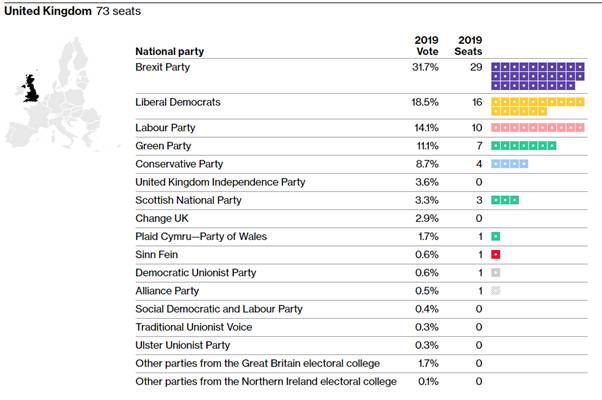Click the Liberal Democrats yellow seat block
Viewport: 602px width, 400px height.
(x=537, y=107)
